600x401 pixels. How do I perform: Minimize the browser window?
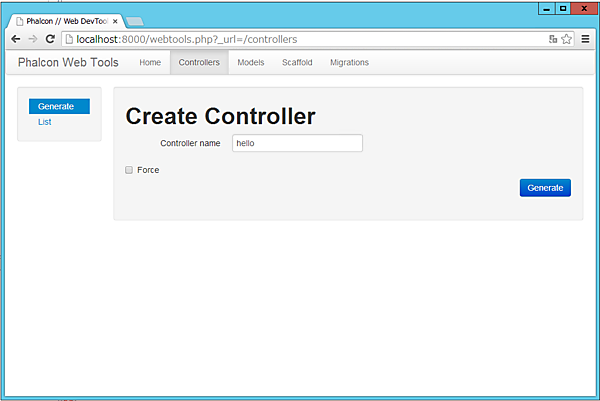click(546, 8)
